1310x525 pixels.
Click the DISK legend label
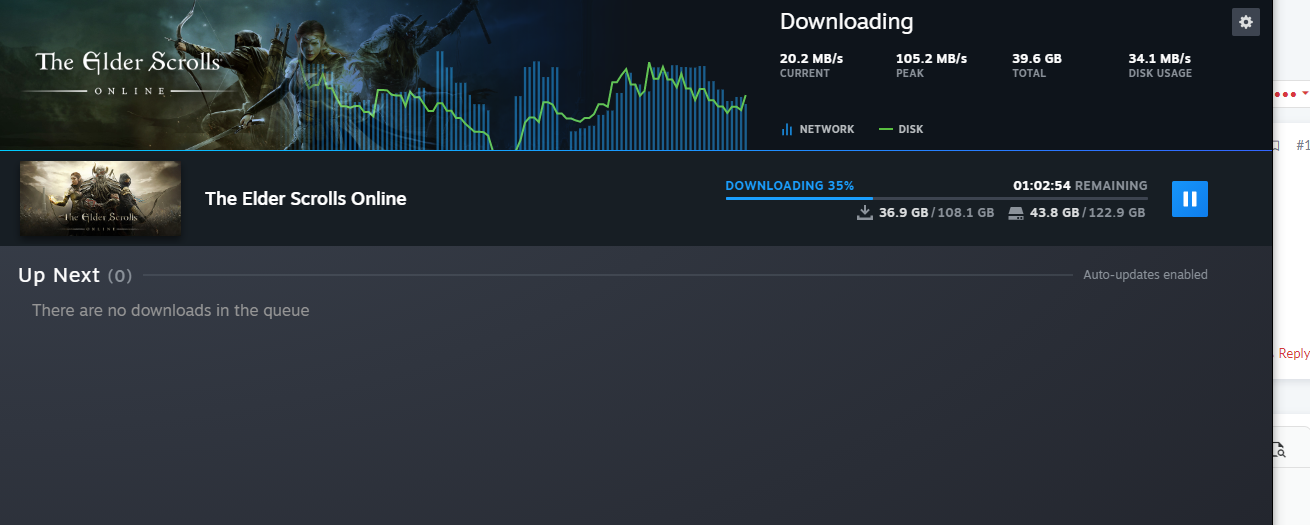pyautogui.click(x=911, y=129)
